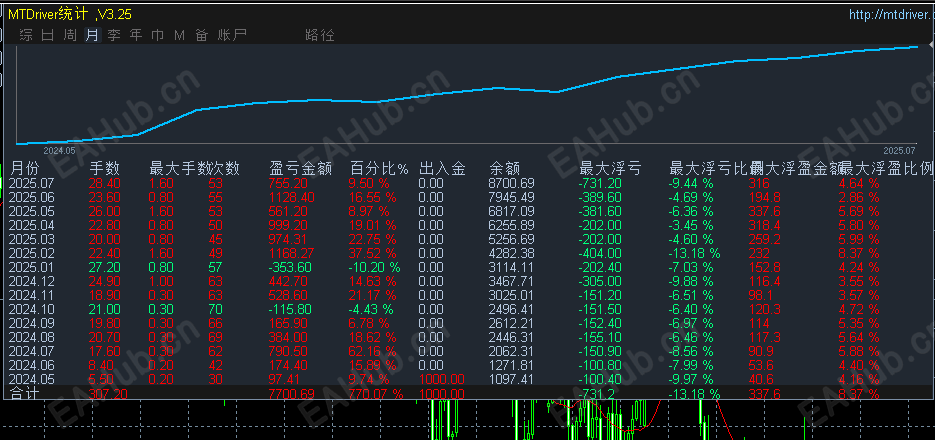The image size is (935, 440).
Task: Open the 币 currency tab
Action: pyautogui.click(x=157, y=35)
